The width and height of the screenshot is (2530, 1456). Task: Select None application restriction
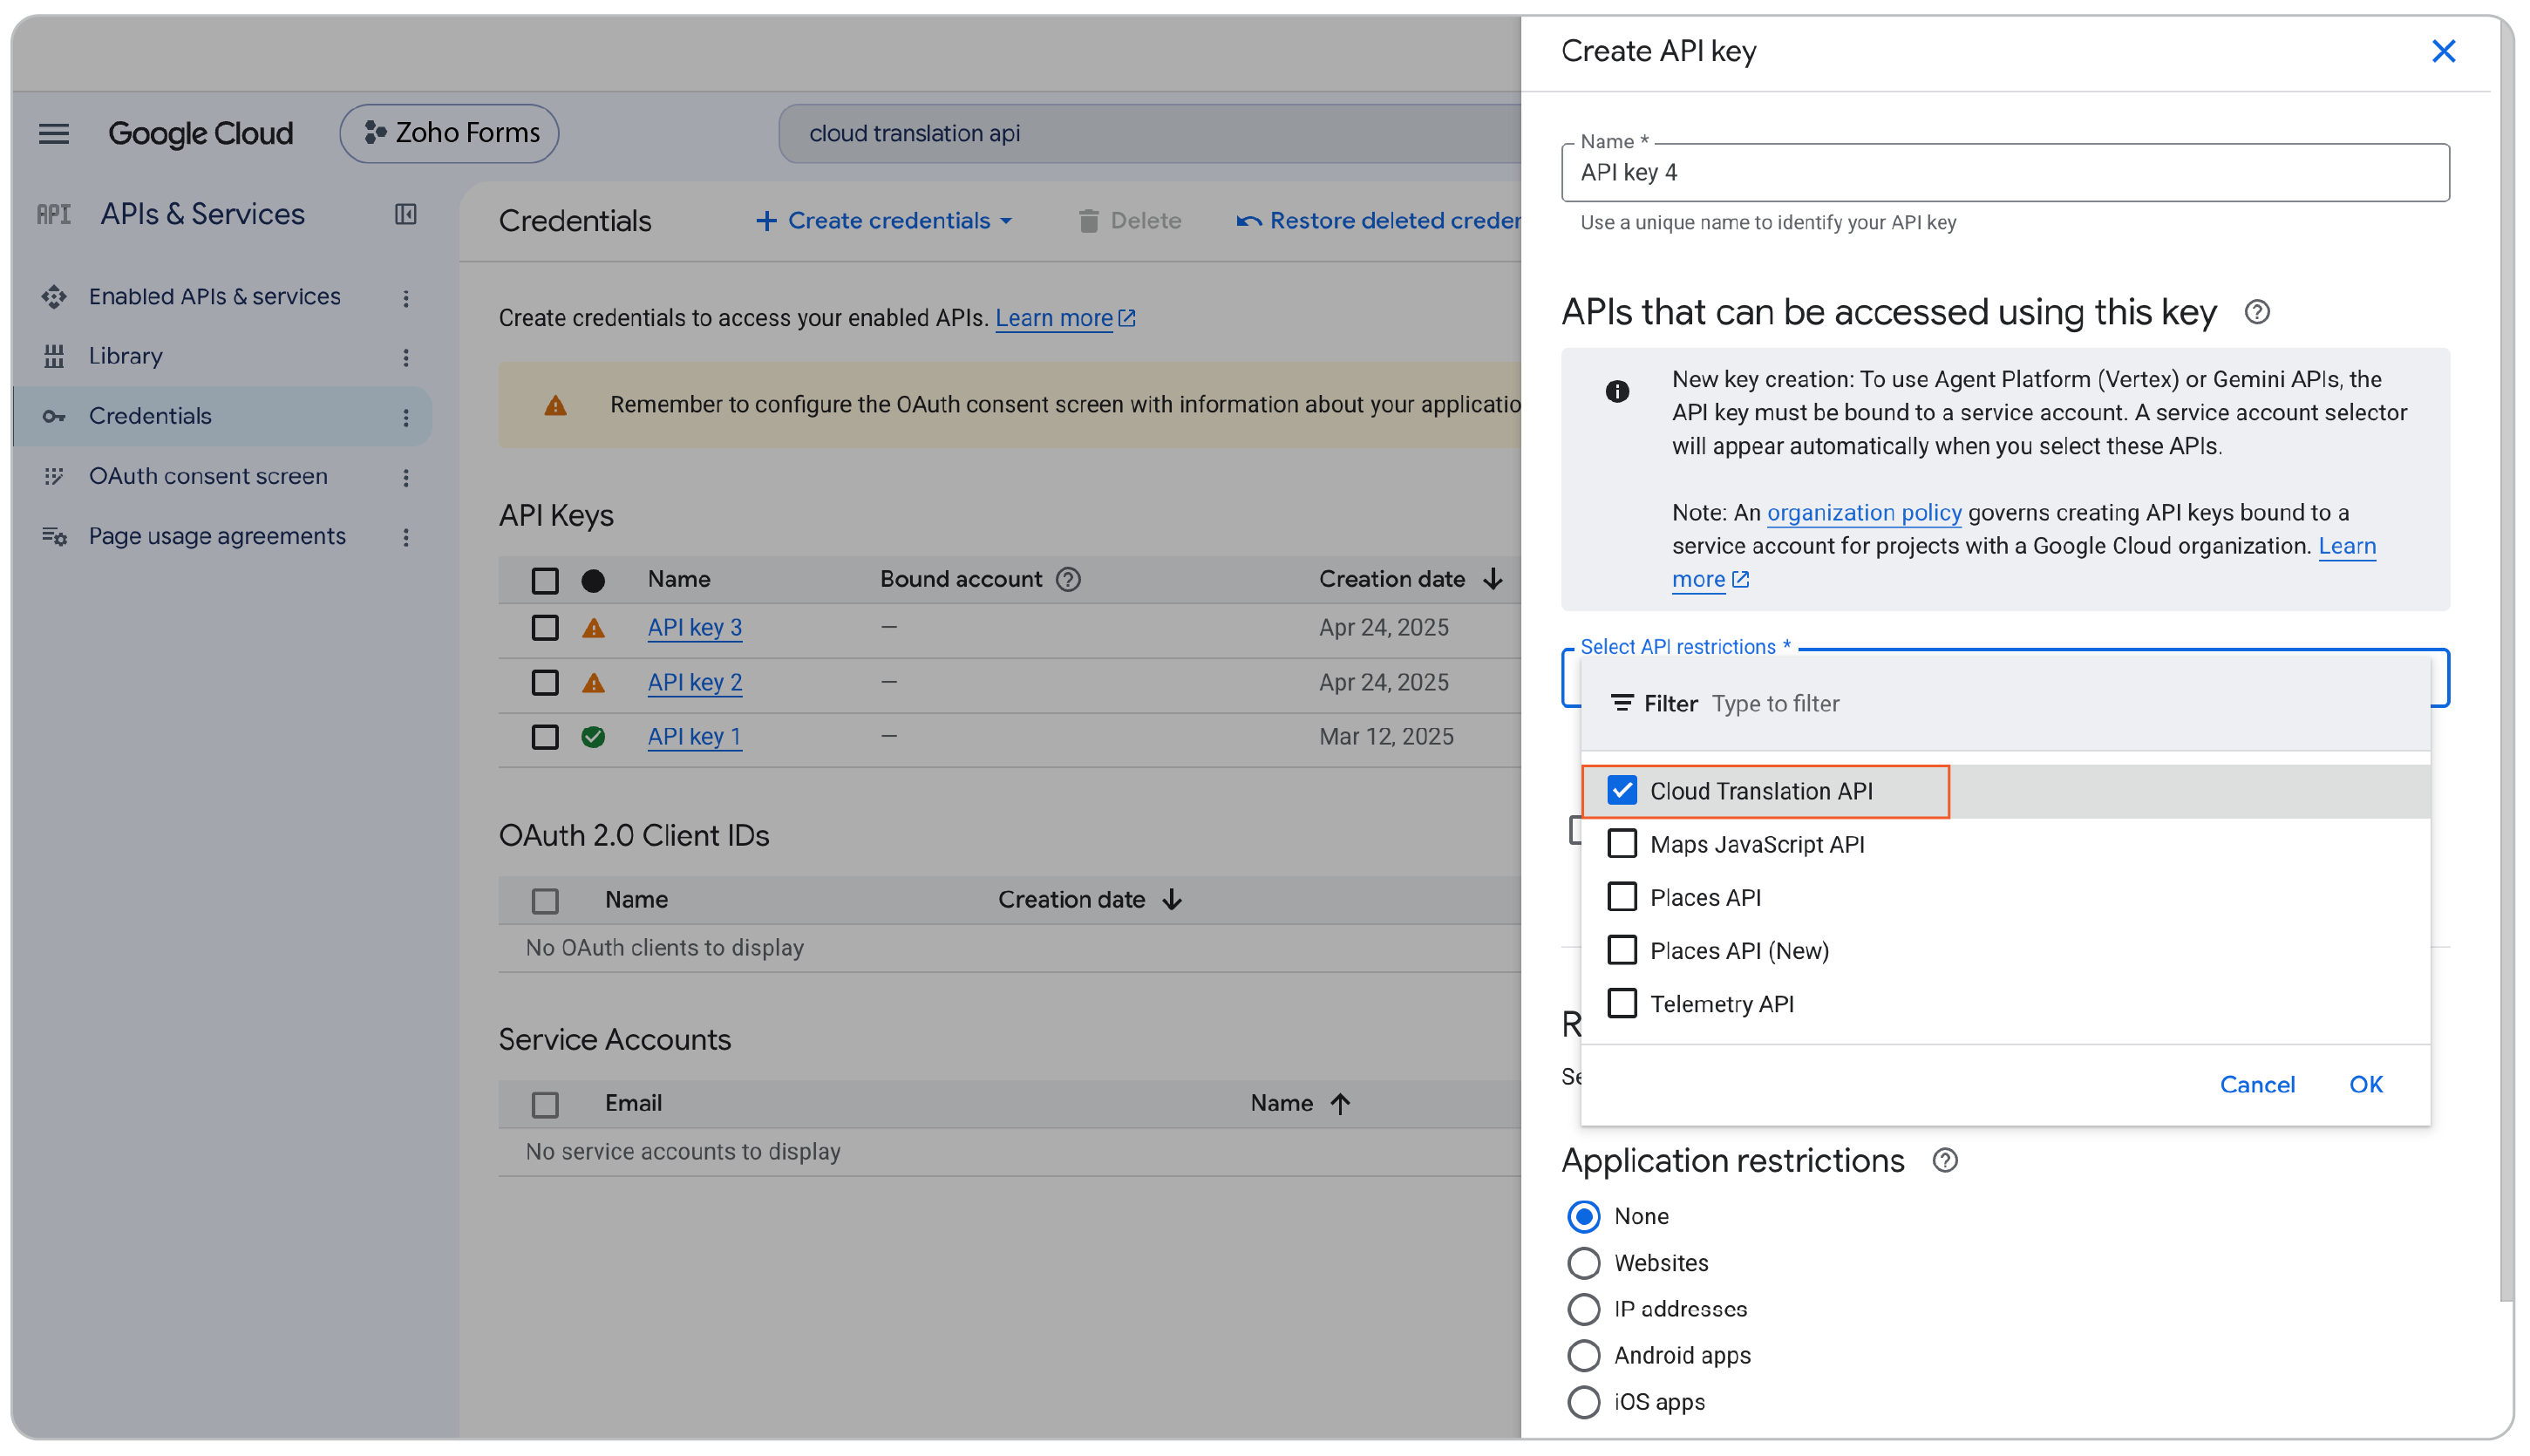[1584, 1216]
